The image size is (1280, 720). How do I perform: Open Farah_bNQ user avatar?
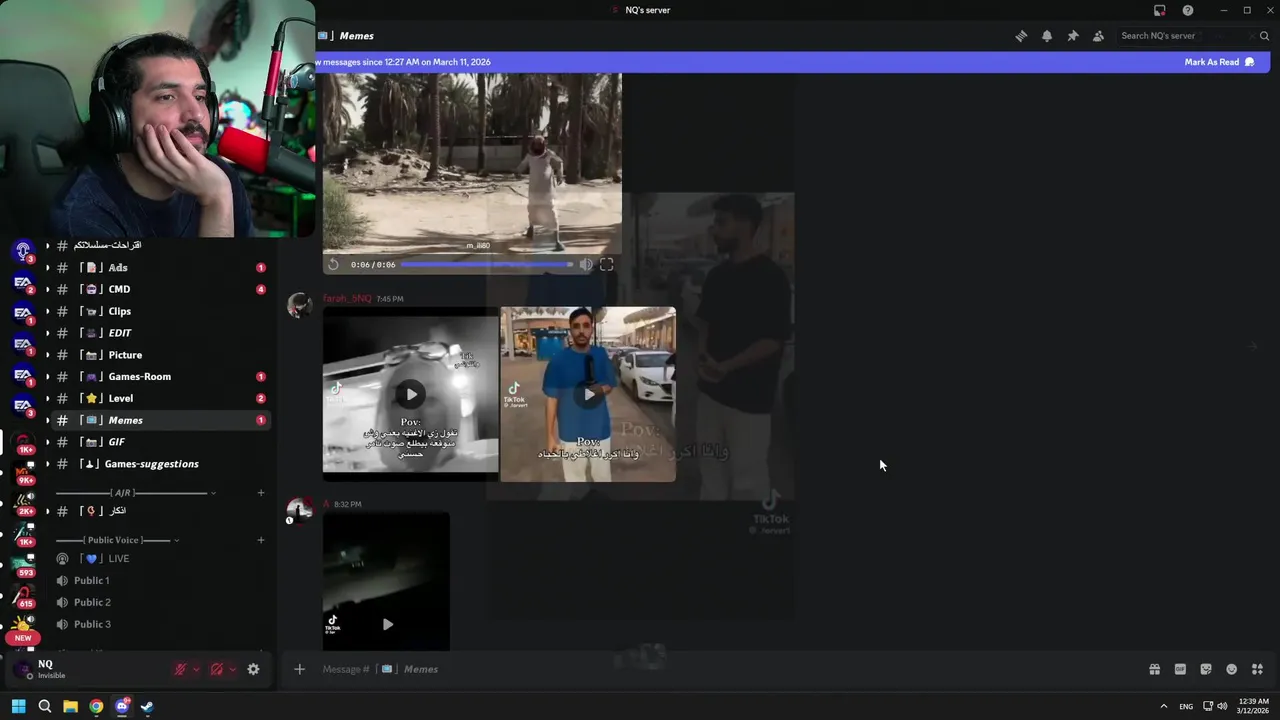tap(299, 306)
